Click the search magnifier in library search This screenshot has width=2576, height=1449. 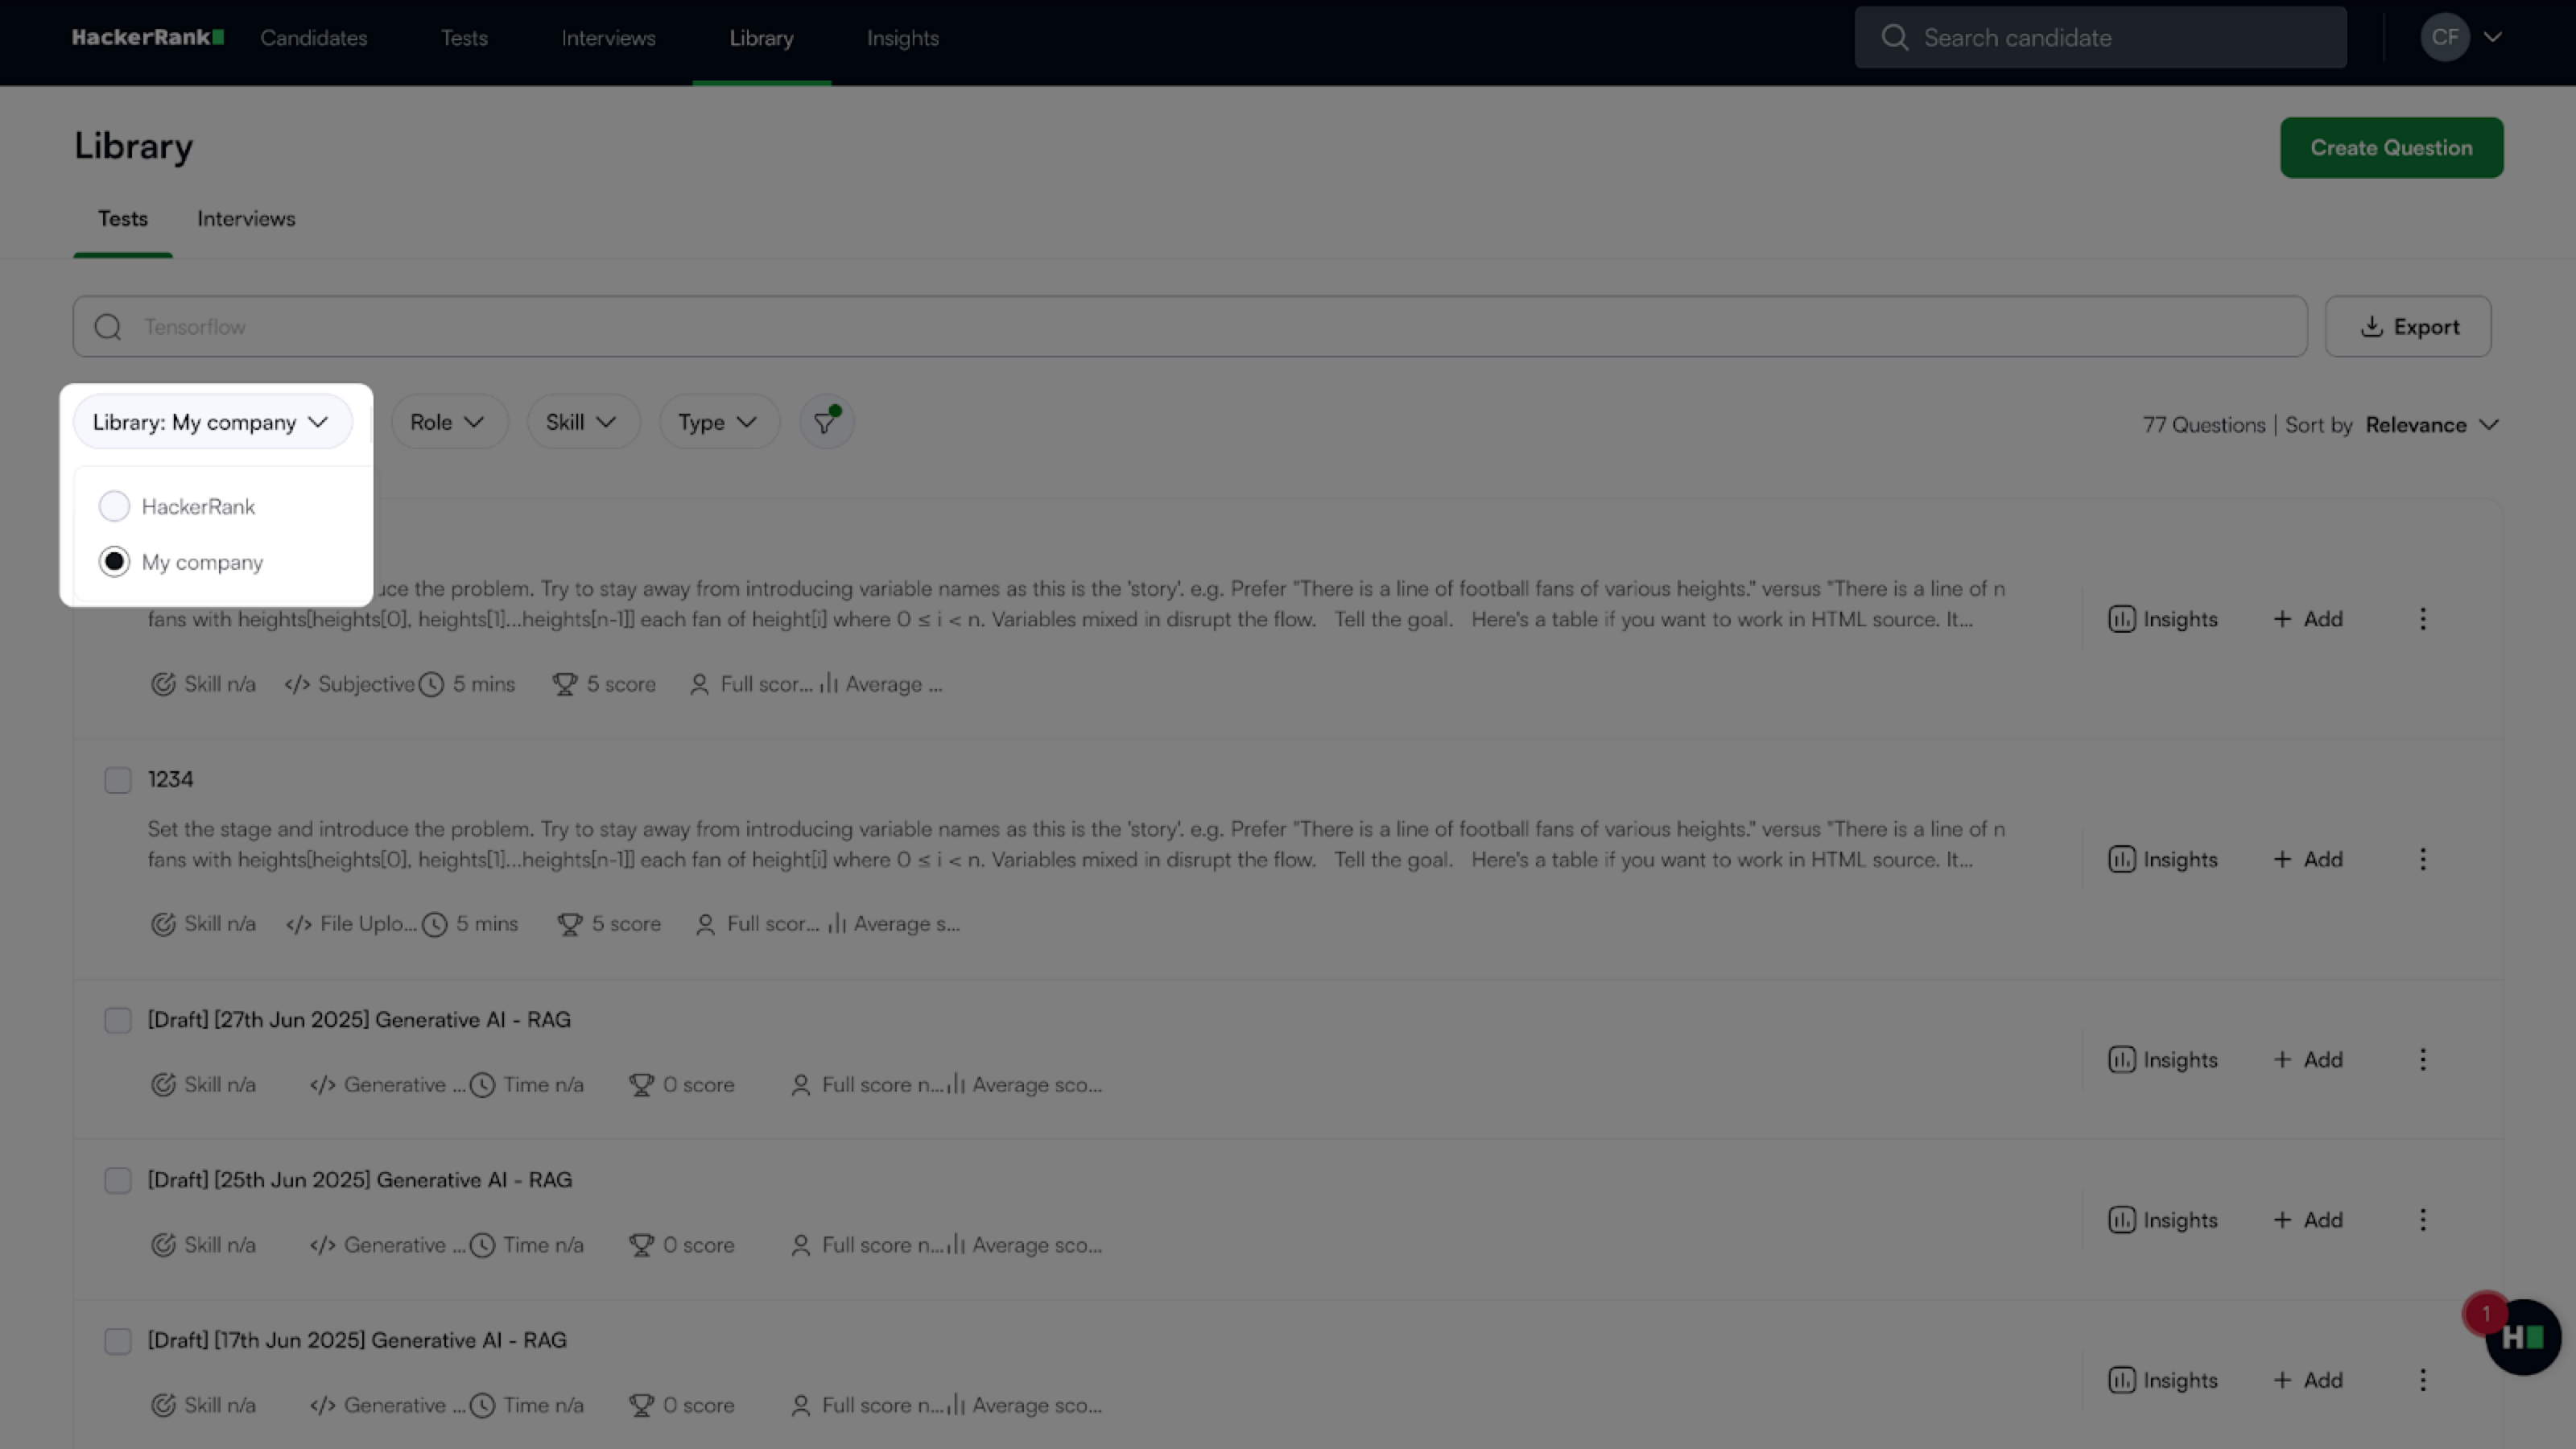pyautogui.click(x=108, y=327)
